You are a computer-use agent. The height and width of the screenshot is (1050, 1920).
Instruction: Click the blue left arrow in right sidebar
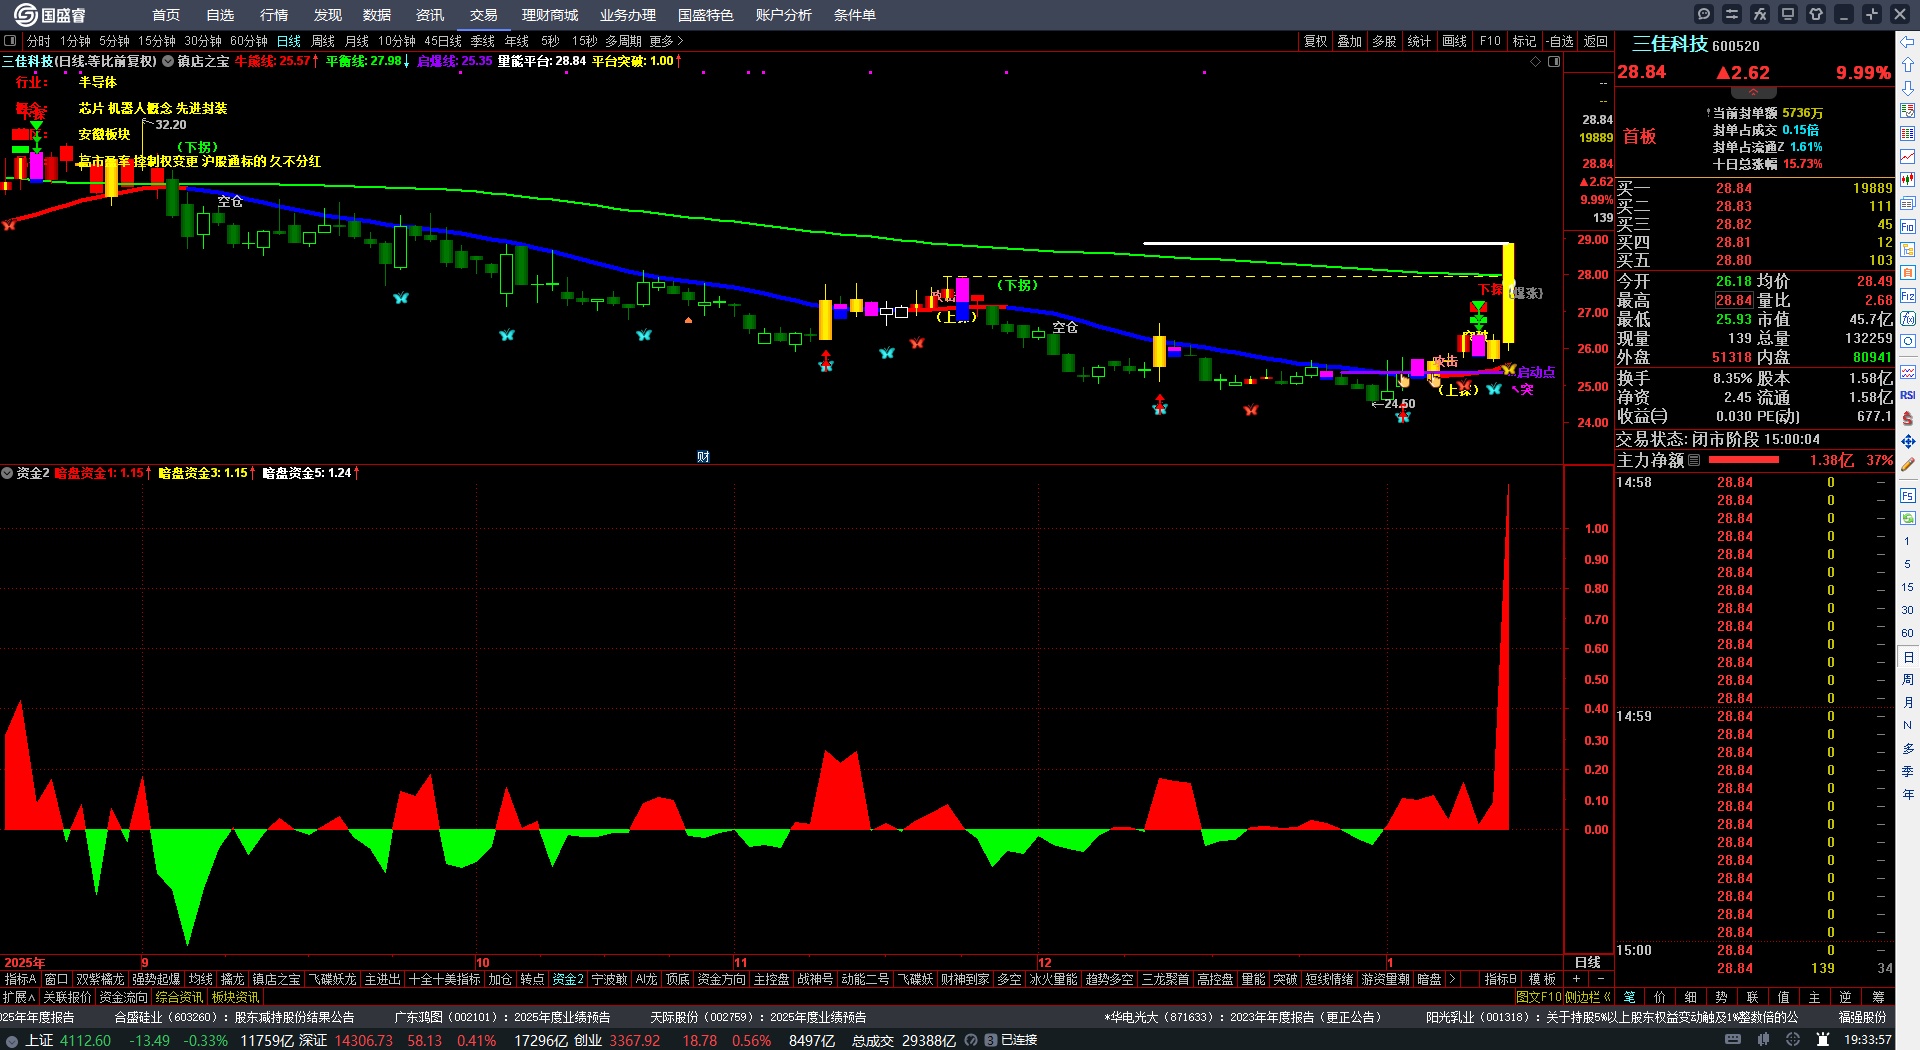click(1908, 41)
